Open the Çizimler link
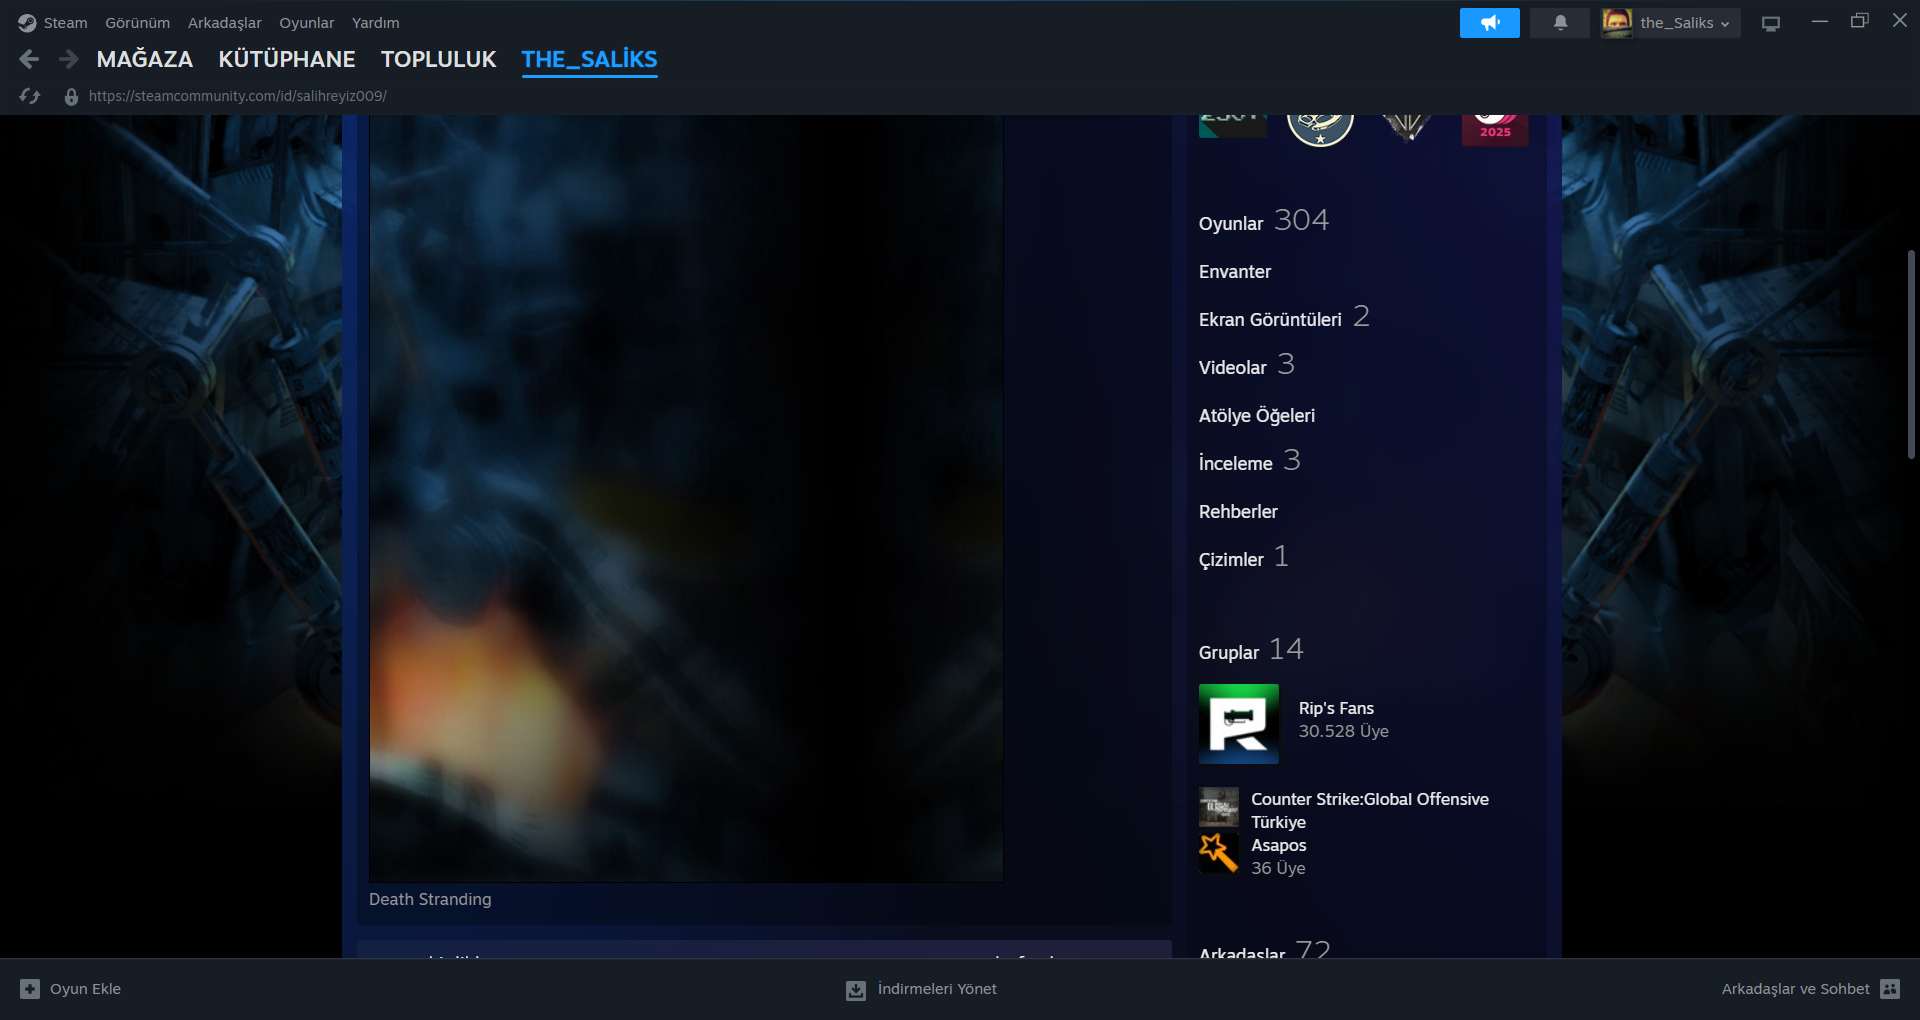 (x=1244, y=558)
